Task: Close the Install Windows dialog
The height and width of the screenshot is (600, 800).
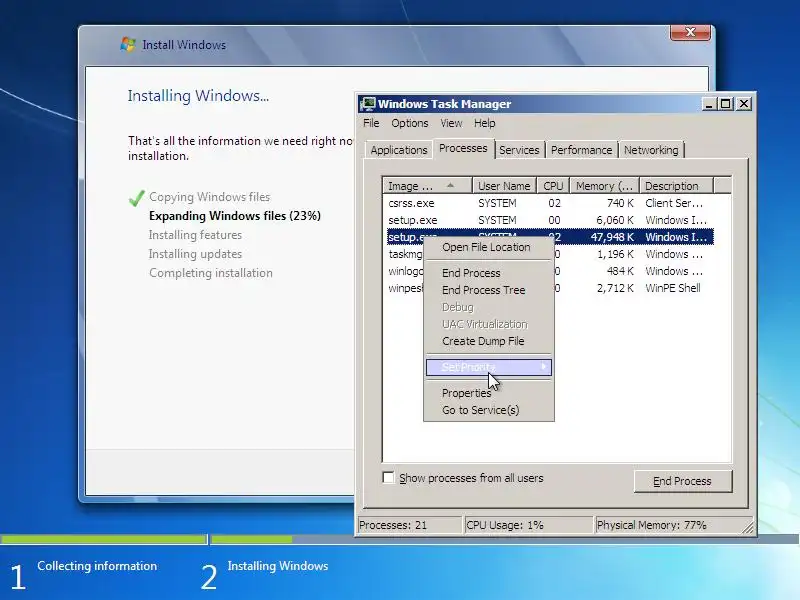Action: 690,32
